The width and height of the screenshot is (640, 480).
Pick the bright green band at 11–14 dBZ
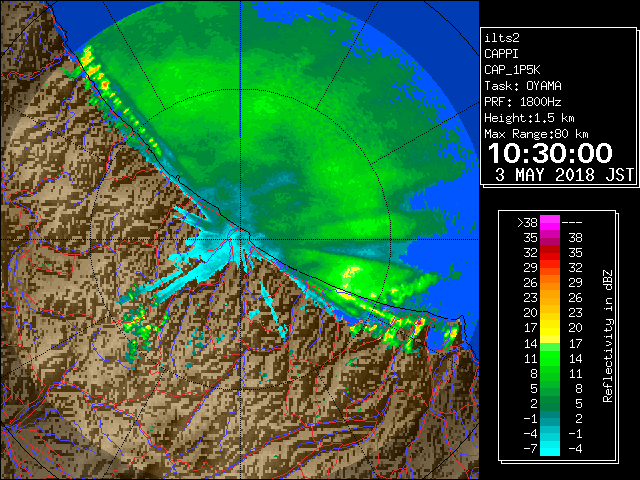[550, 358]
